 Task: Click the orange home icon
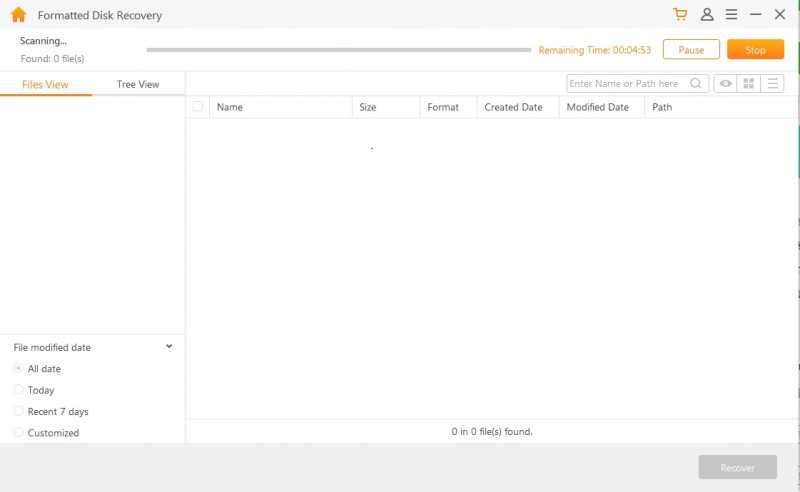[x=18, y=15]
